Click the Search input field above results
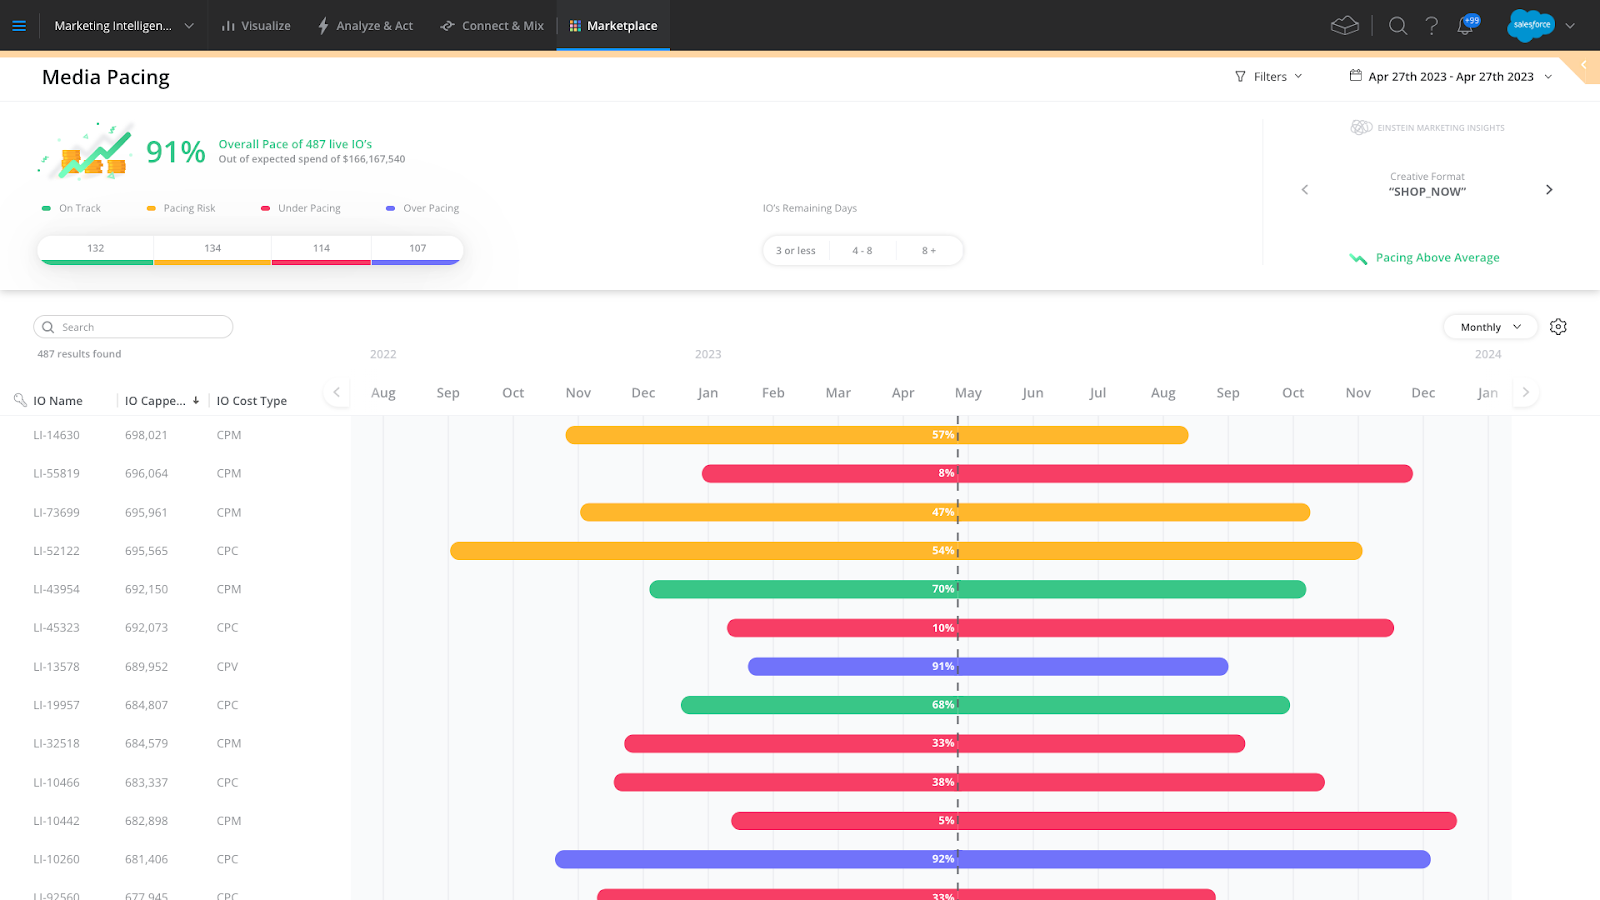This screenshot has height=900, width=1600. pyautogui.click(x=132, y=326)
